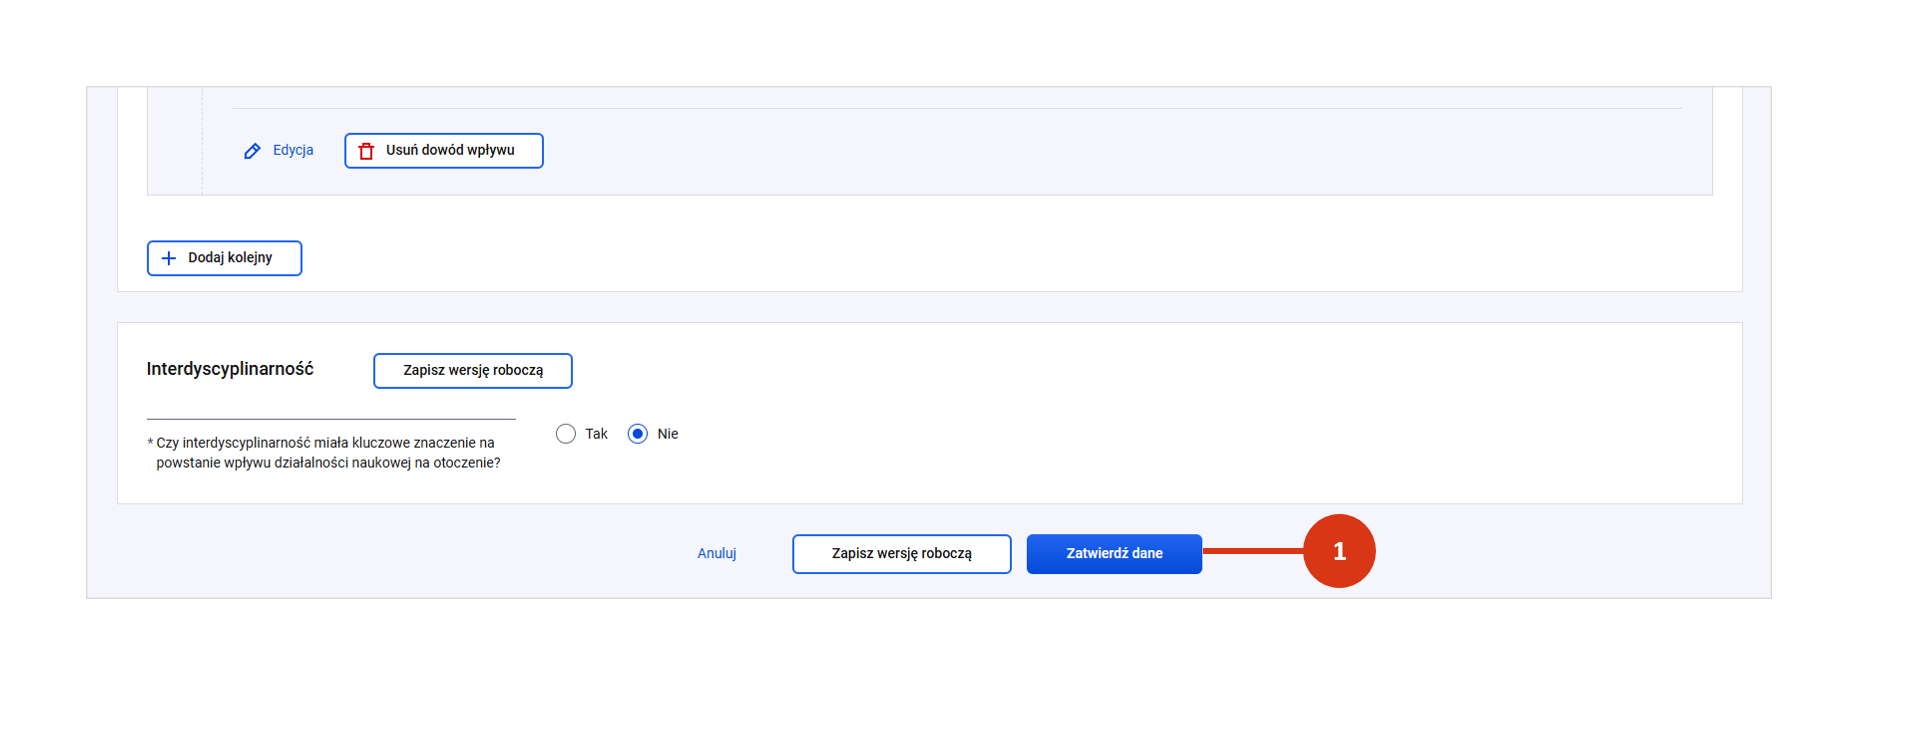Click the interdisciplinarity question text
Screen dimensions: 1919x745
pyautogui.click(x=326, y=453)
